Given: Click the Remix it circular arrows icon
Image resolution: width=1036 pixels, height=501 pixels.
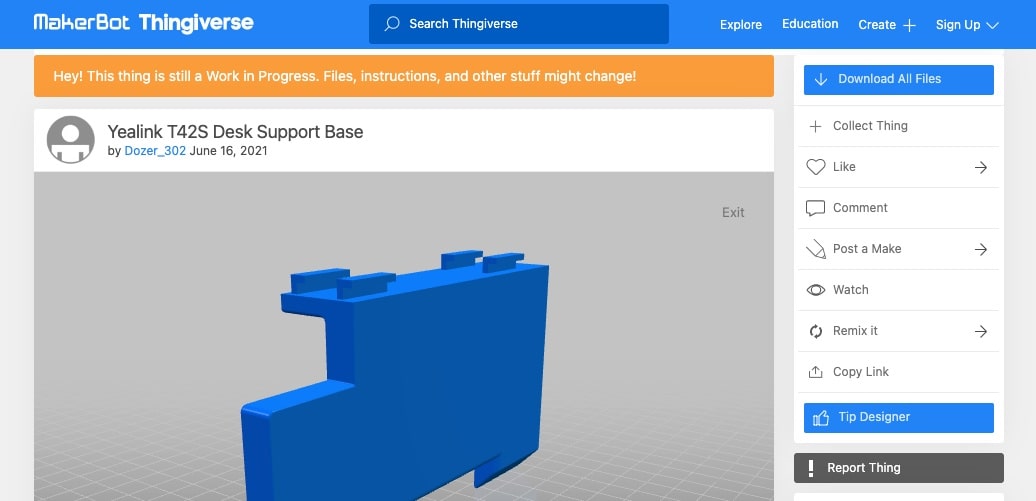Looking at the screenshot, I should [x=815, y=331].
